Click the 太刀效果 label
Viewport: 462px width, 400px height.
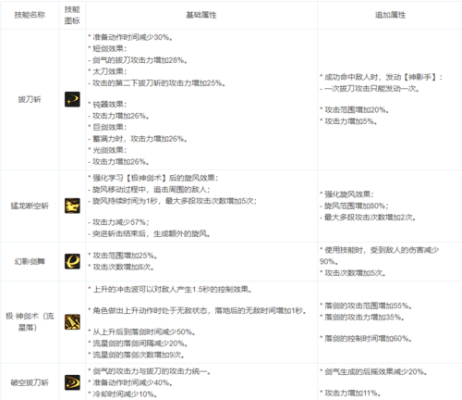coord(107,72)
